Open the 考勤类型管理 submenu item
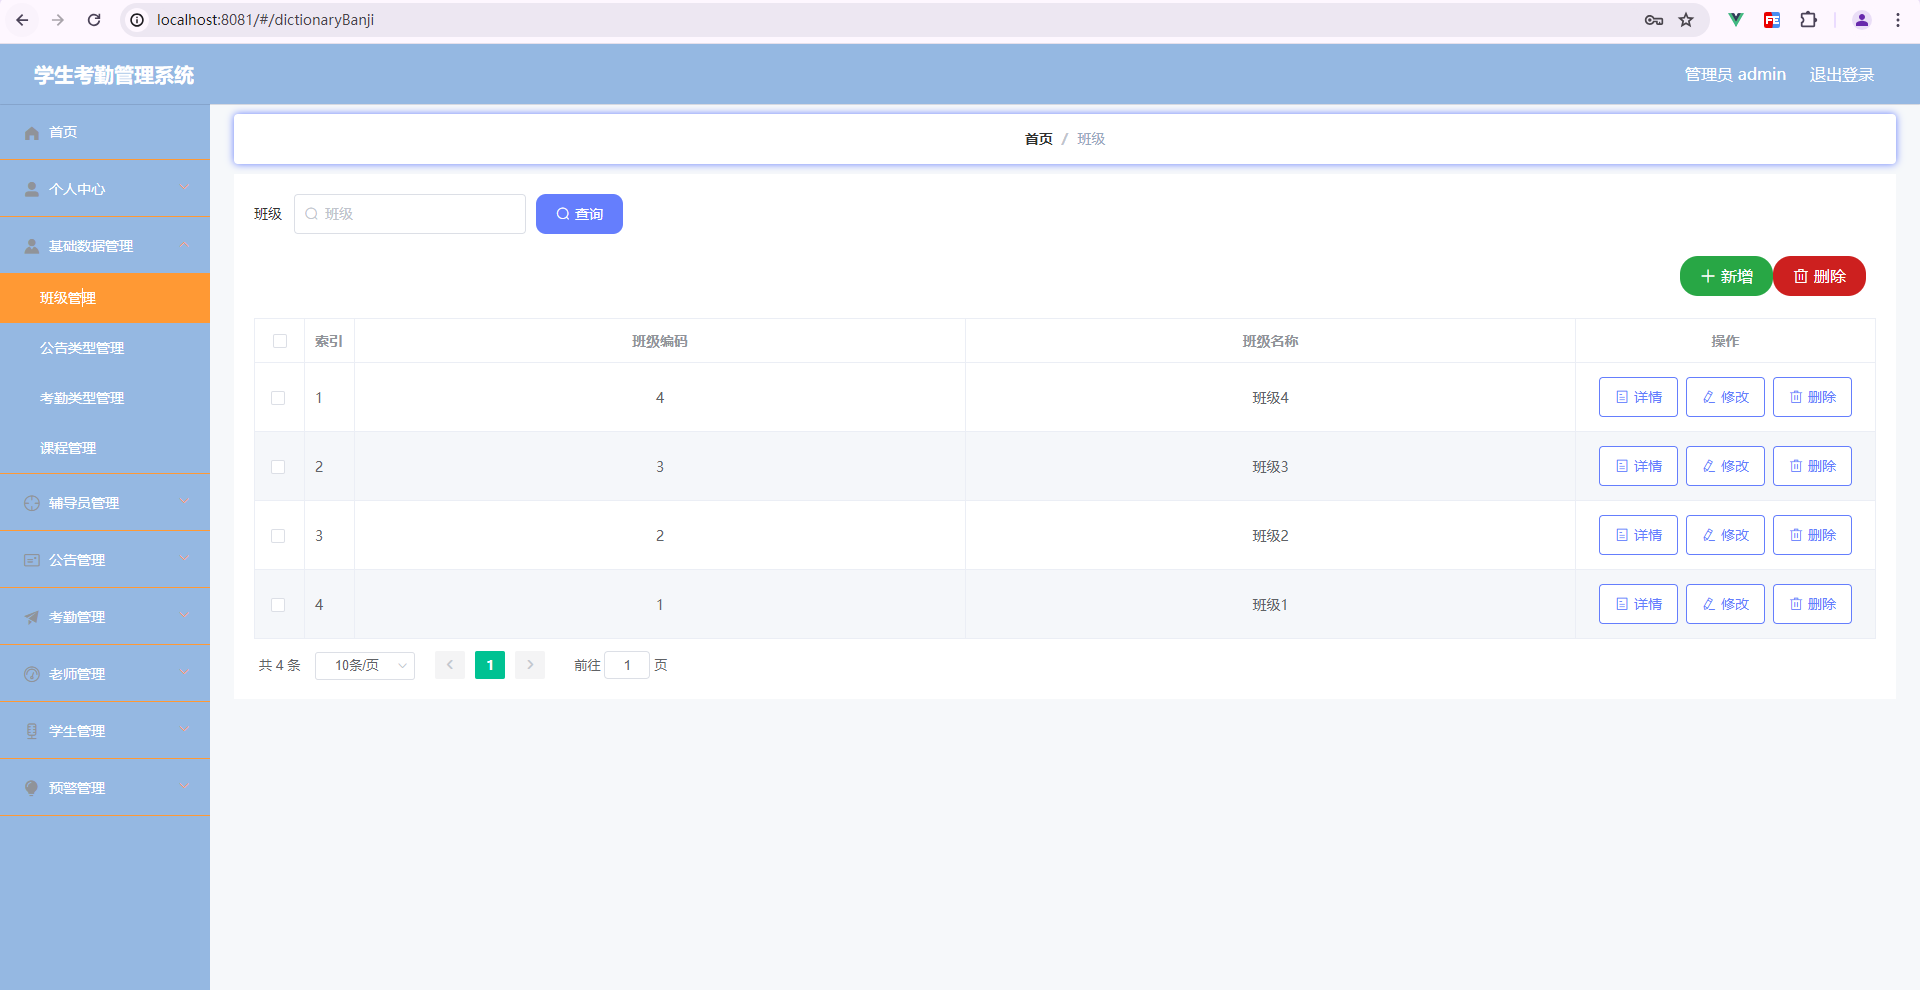 [x=105, y=398]
